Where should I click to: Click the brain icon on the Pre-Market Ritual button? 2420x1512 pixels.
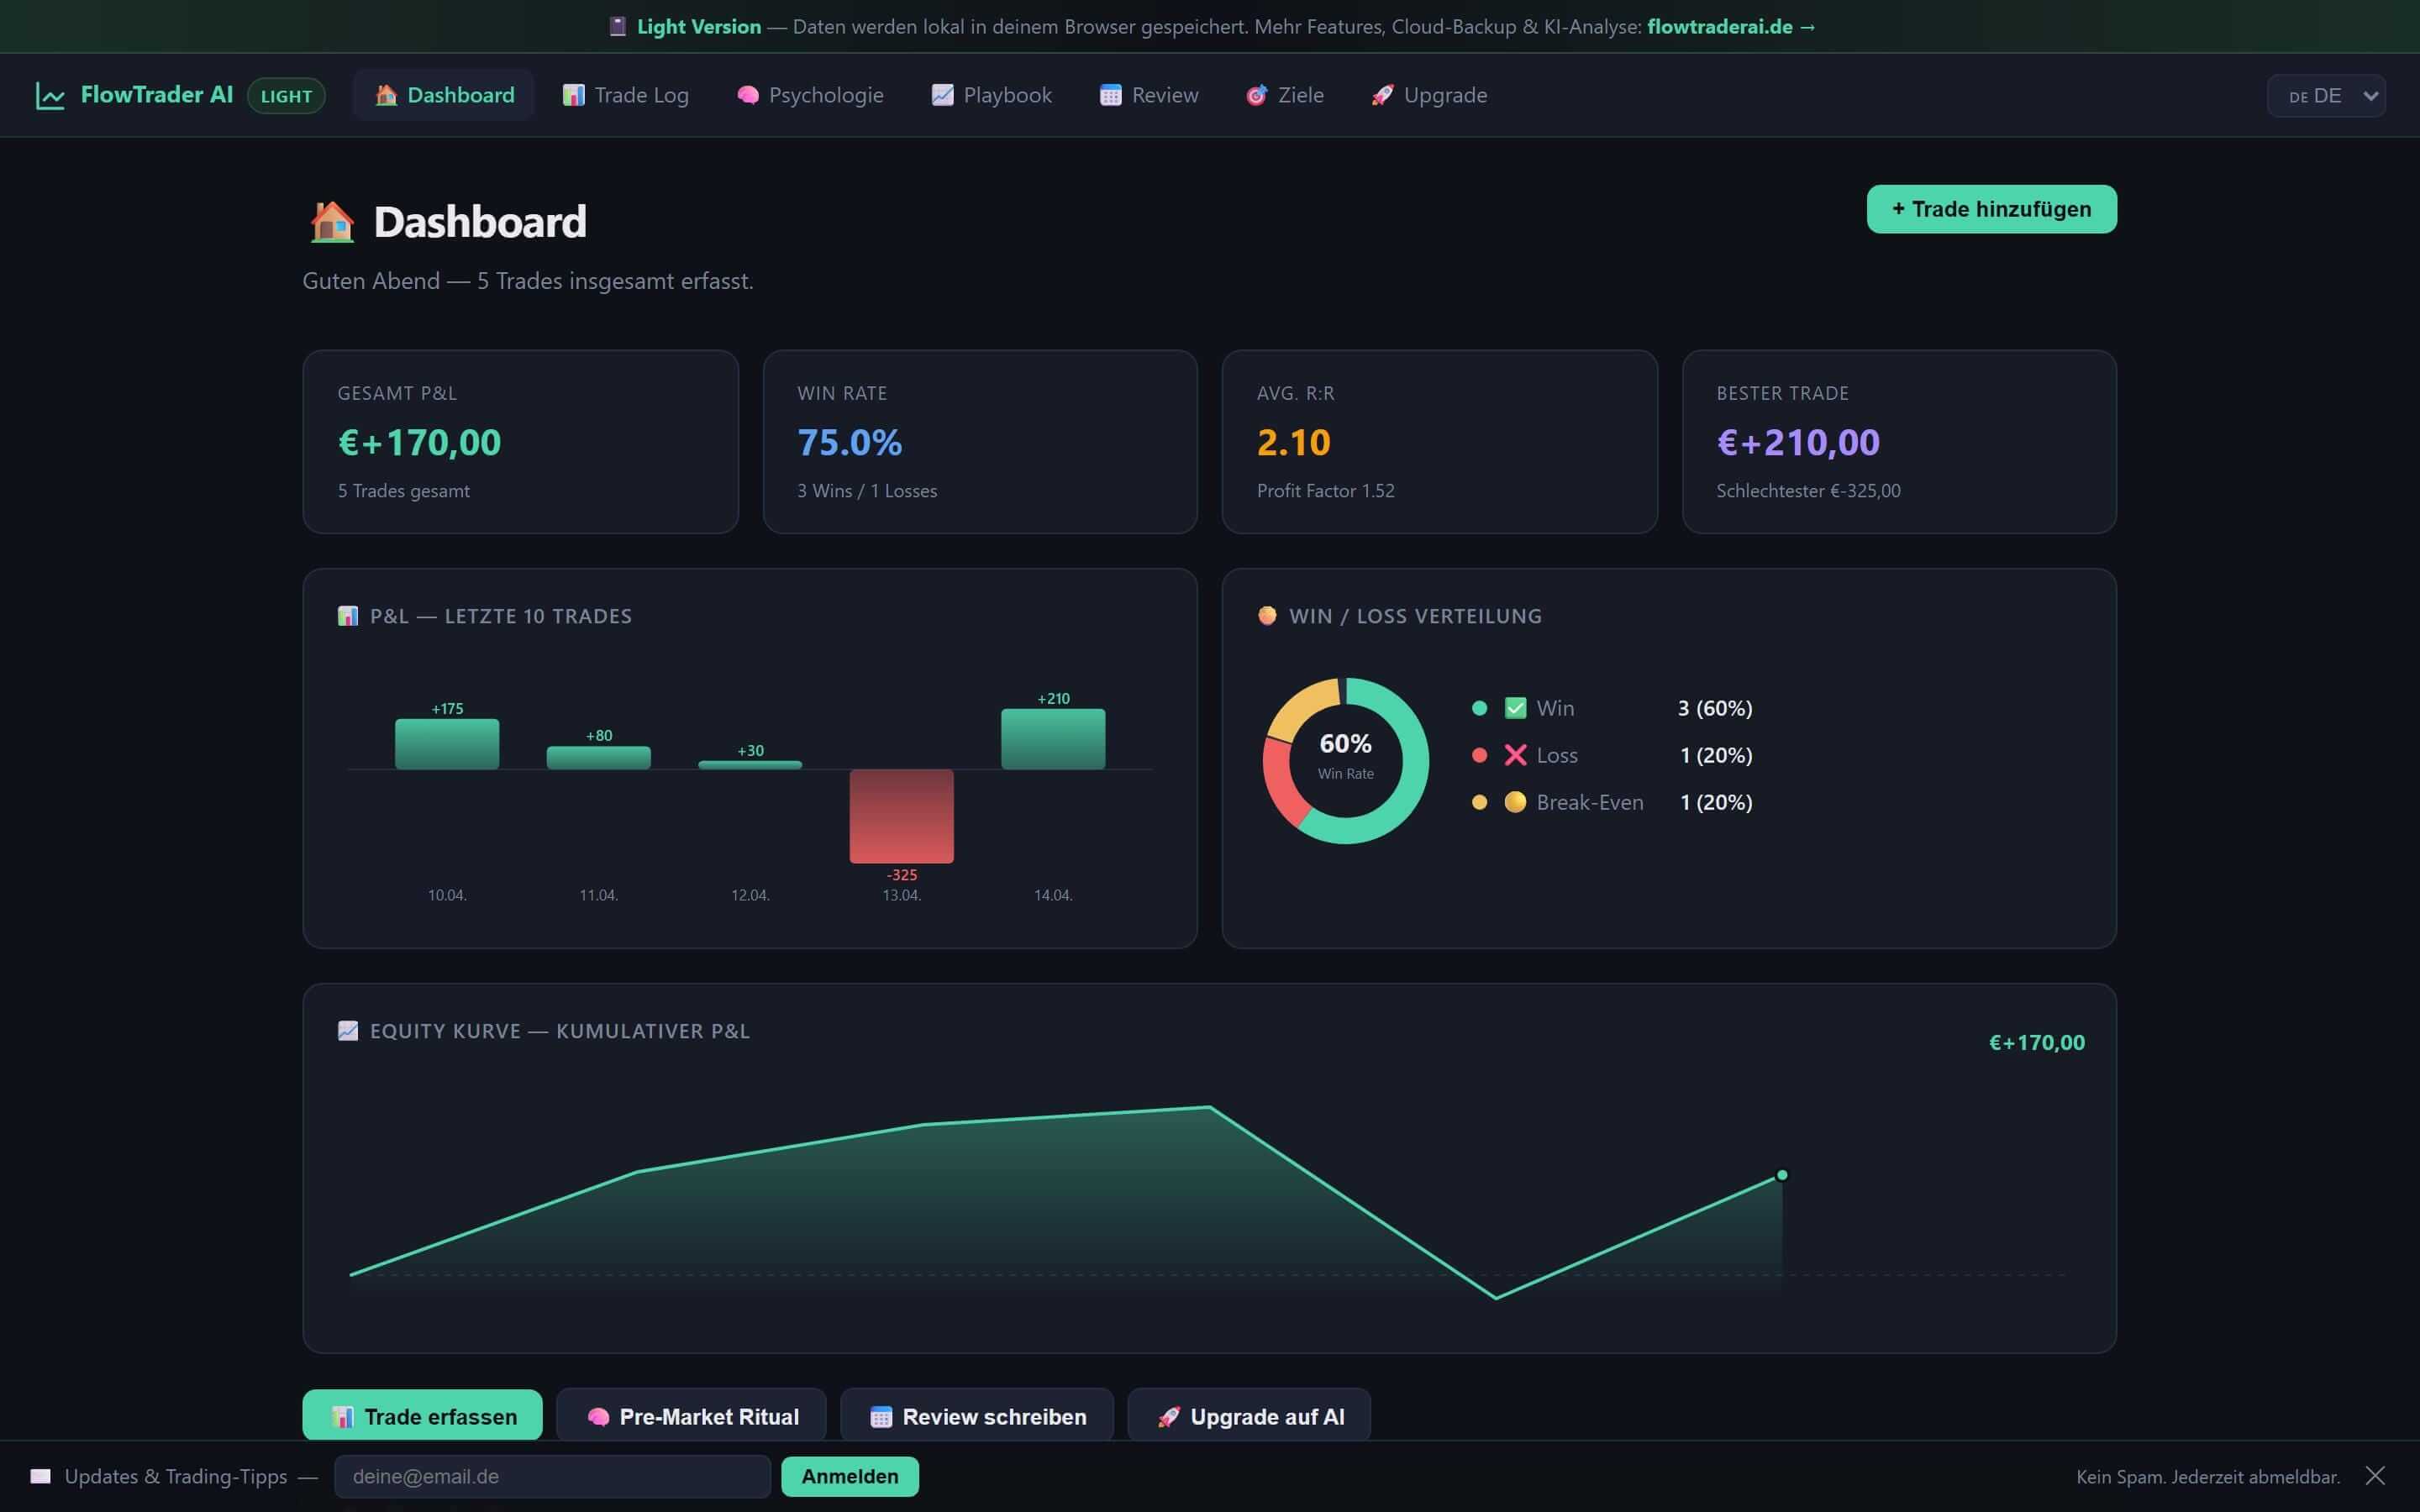pos(598,1417)
